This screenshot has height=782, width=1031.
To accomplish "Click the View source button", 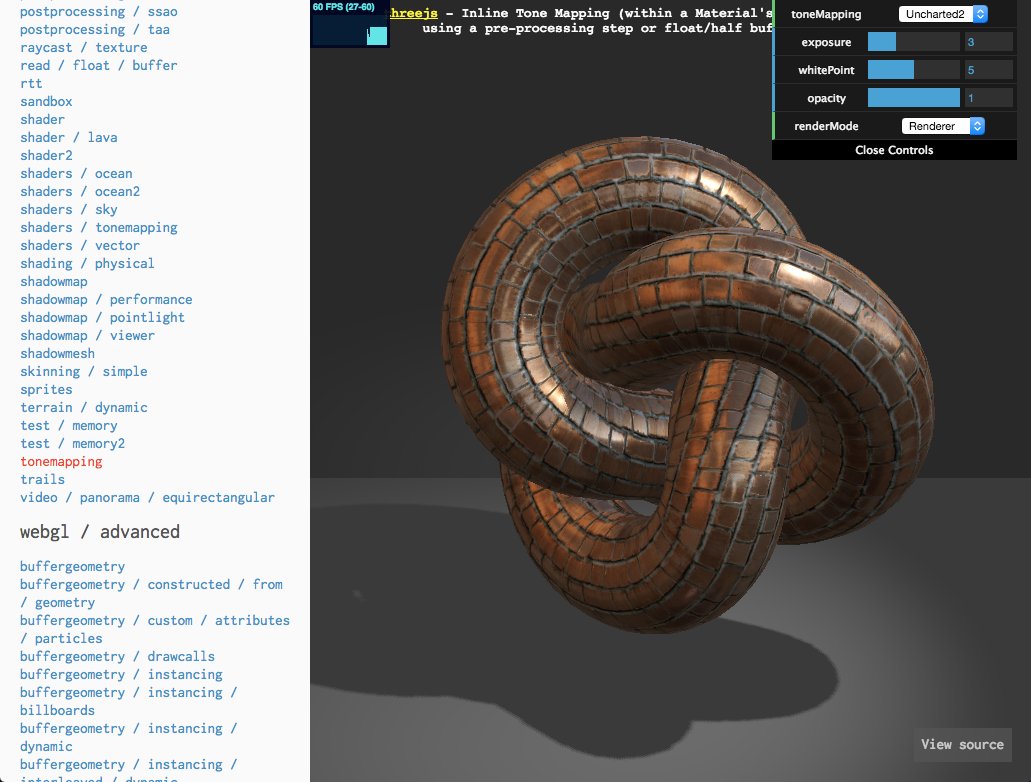I will click(962, 745).
